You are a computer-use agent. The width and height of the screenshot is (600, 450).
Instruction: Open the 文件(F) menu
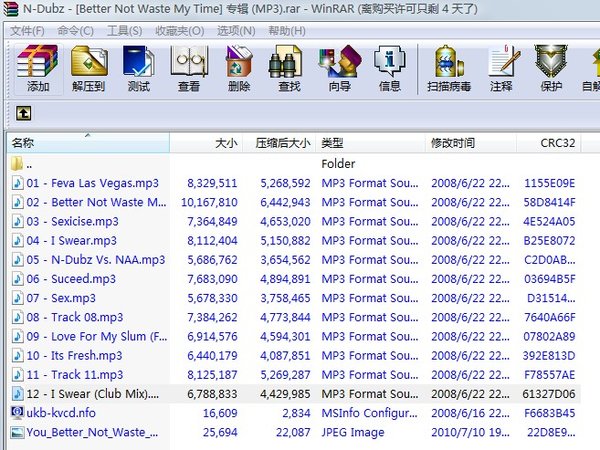coord(27,31)
